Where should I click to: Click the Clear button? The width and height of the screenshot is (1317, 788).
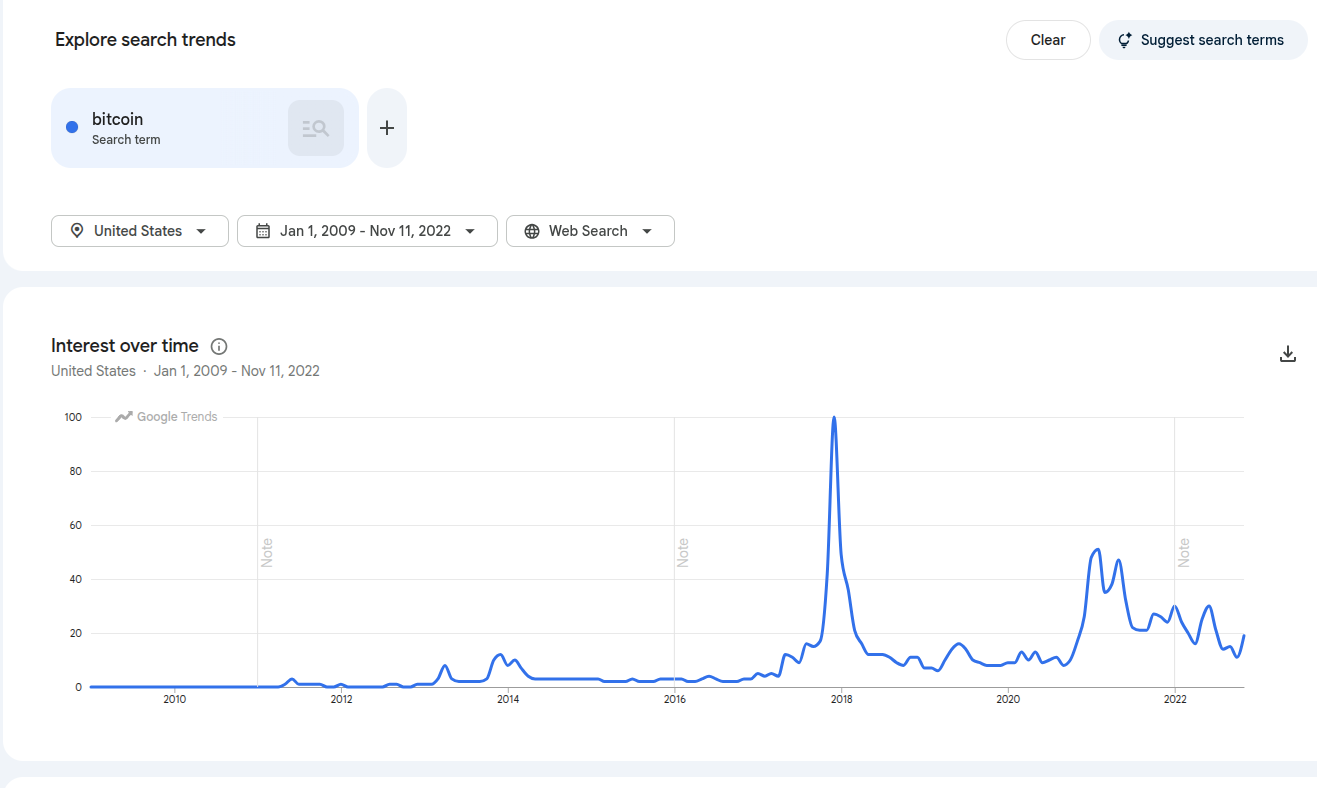1048,40
